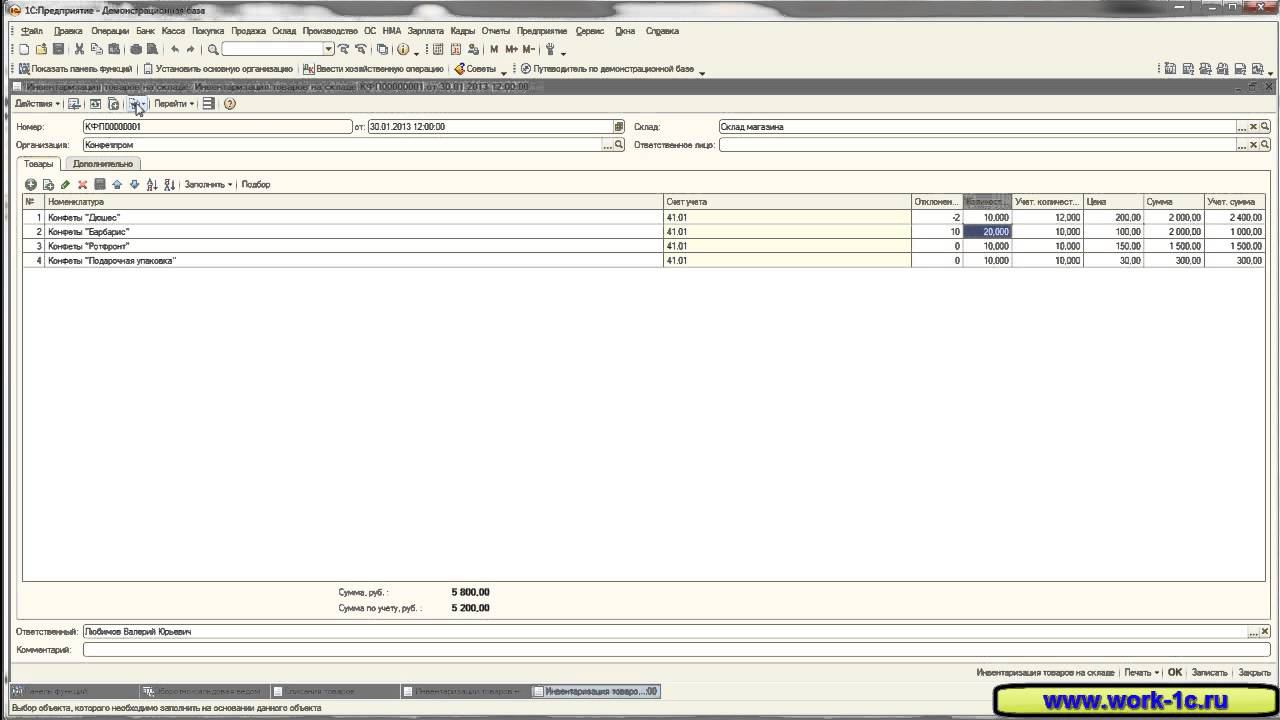The height and width of the screenshot is (720, 1280).
Task: Sort rows ascending with the A-Z icon
Action: 152,184
